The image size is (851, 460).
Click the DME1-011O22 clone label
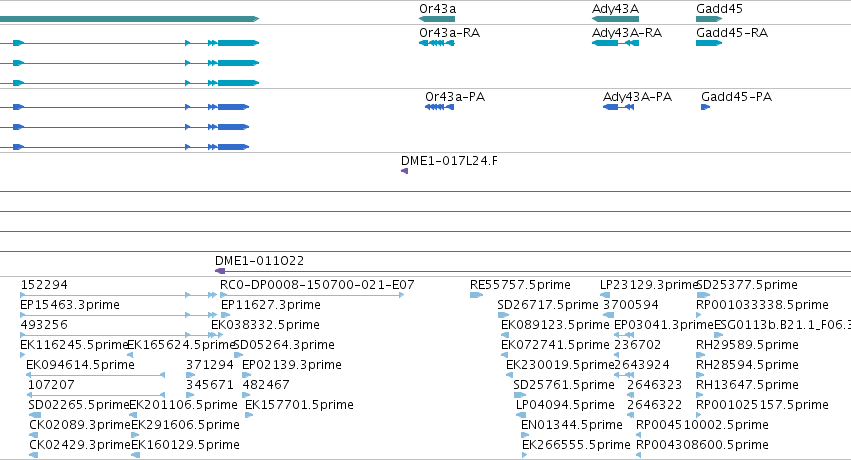coord(259,260)
